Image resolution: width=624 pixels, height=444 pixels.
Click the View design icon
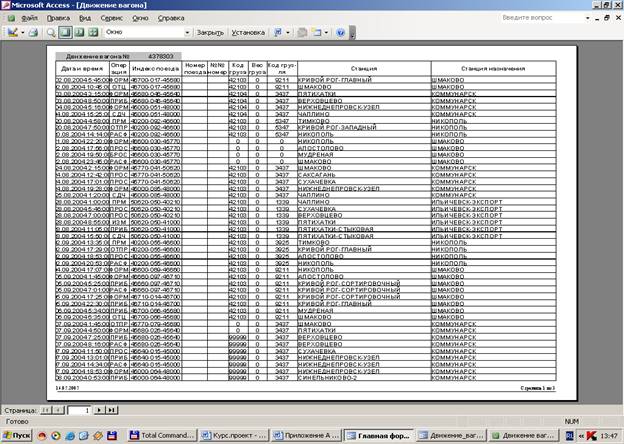pyautogui.click(x=11, y=33)
